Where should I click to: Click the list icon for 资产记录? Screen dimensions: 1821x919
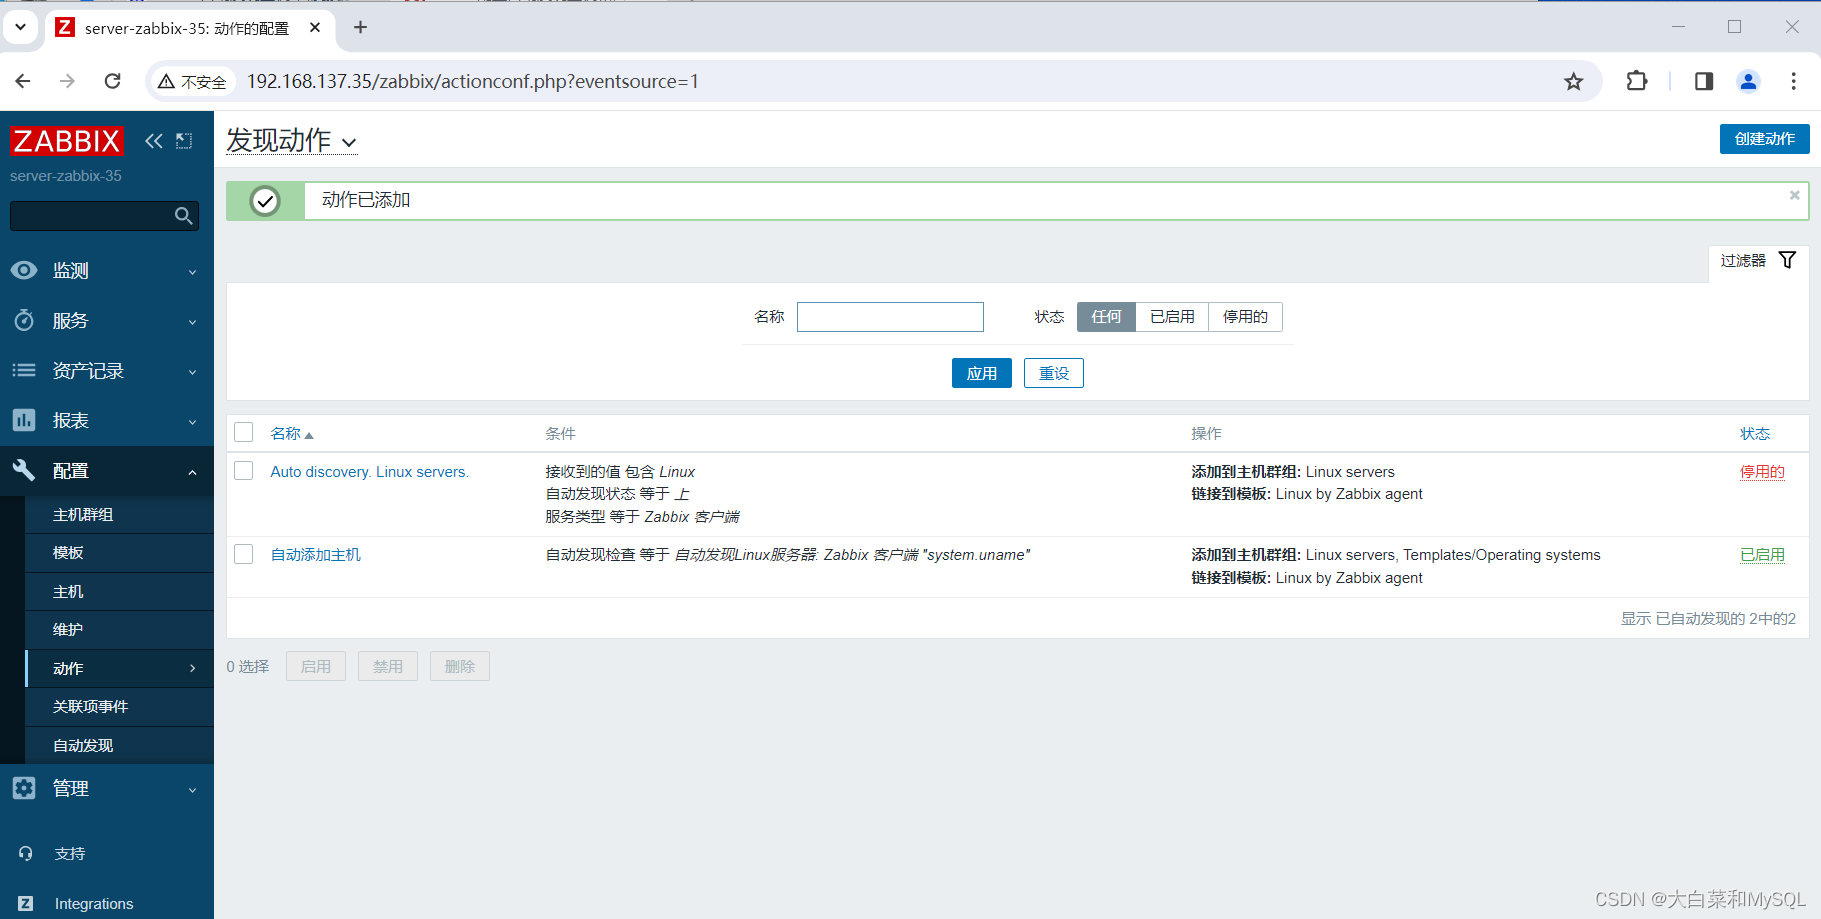pos(24,370)
